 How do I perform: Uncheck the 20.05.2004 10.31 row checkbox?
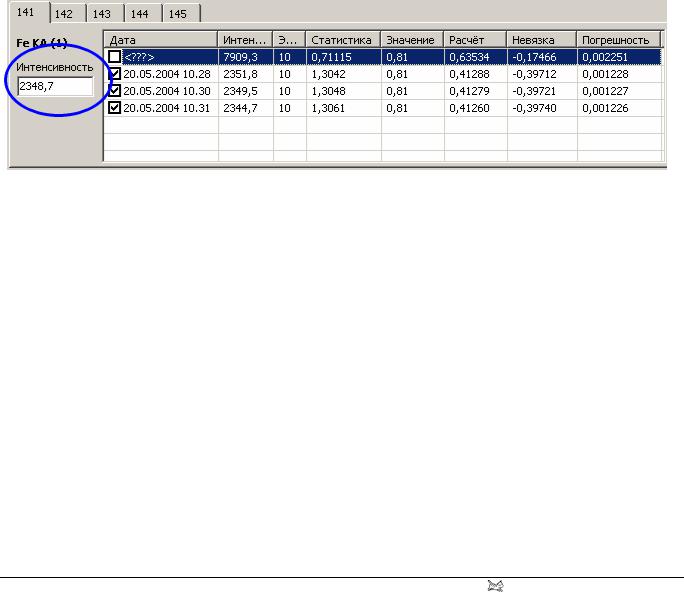(x=114, y=108)
